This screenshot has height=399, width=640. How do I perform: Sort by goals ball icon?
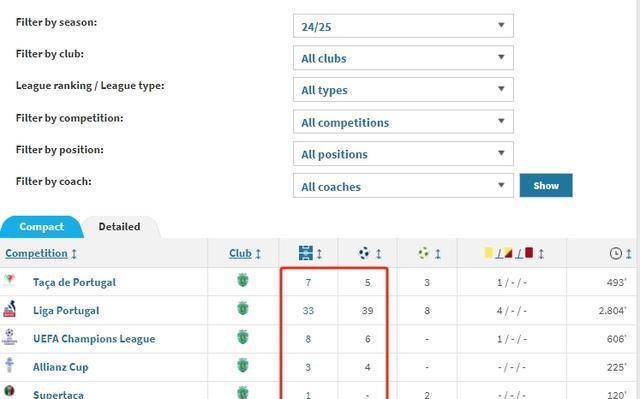tap(364, 253)
